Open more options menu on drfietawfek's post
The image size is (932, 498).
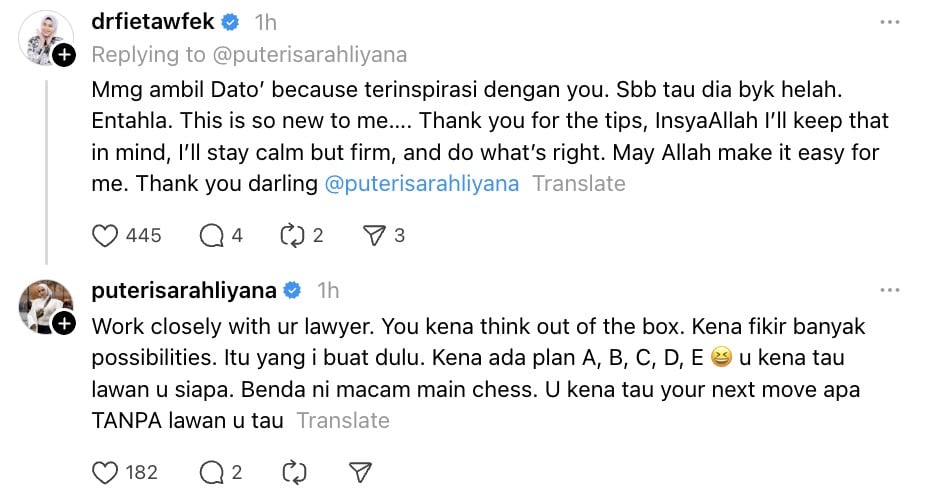889,22
